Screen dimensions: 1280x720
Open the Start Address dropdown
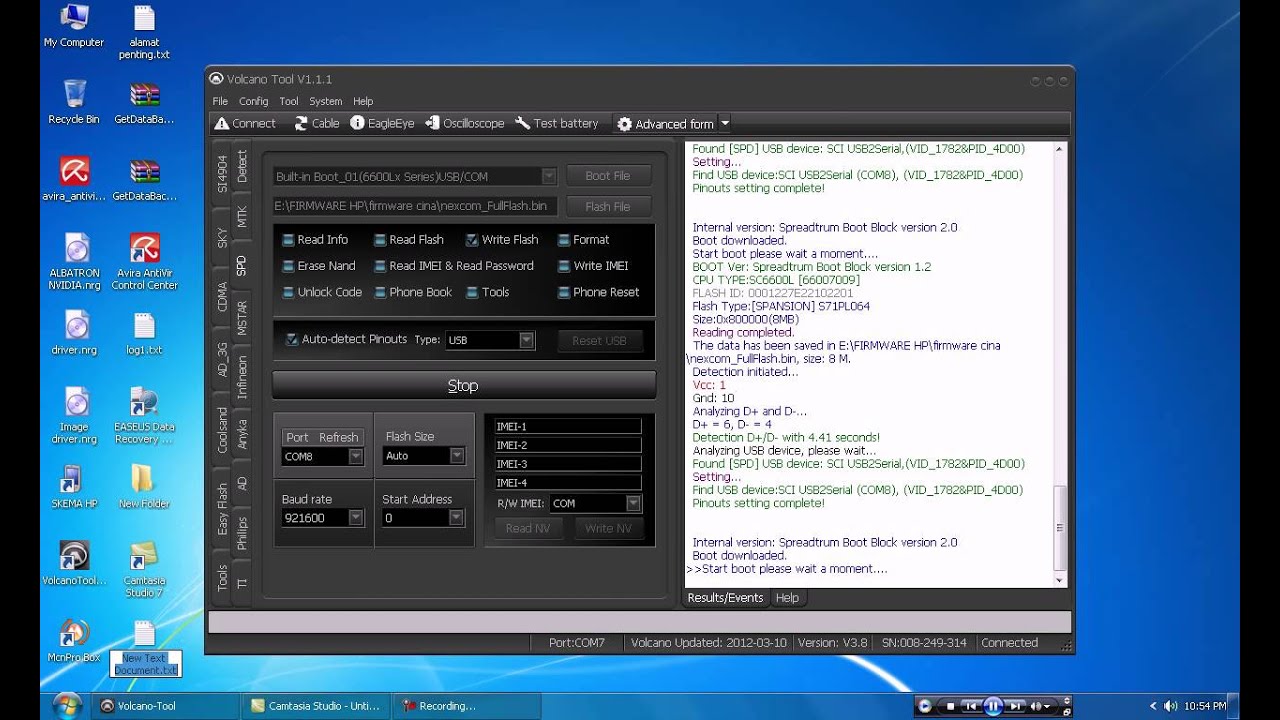point(457,518)
